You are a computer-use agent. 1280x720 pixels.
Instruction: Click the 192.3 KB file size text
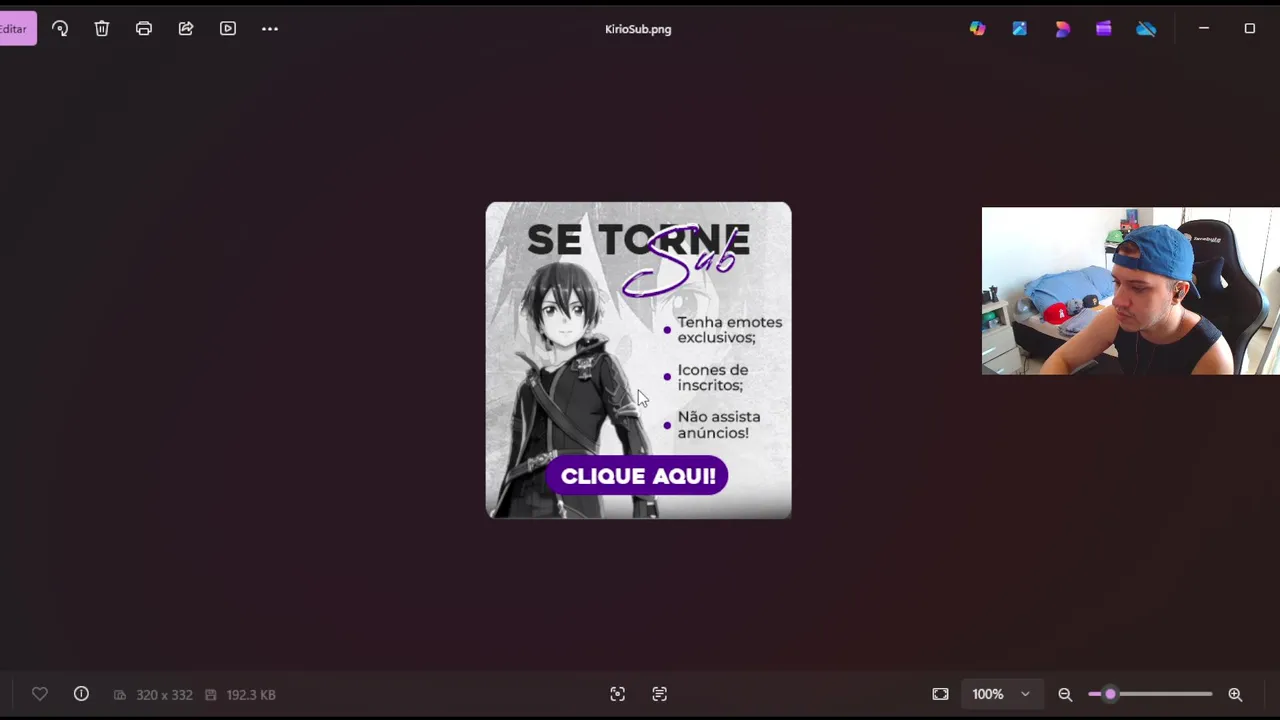click(x=251, y=695)
